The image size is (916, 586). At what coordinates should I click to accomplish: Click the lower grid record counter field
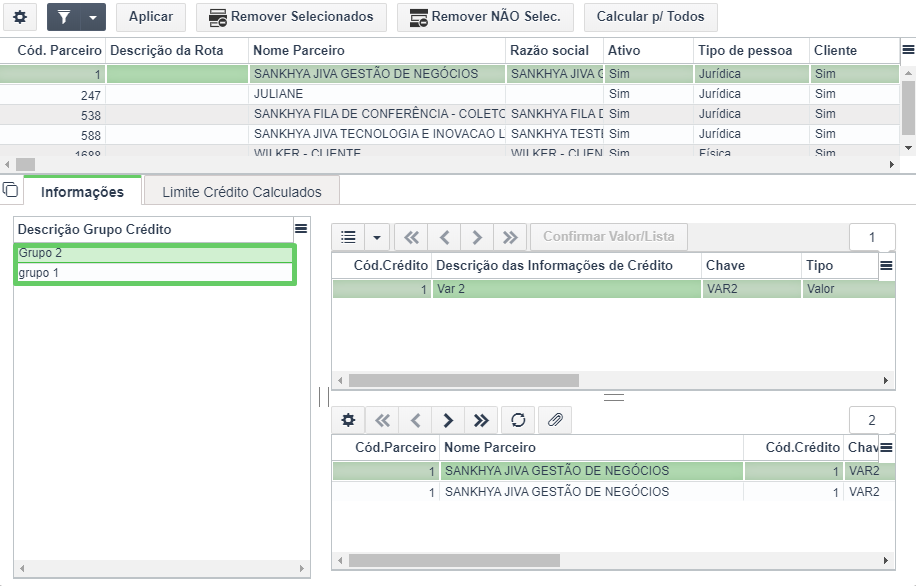pos(872,420)
